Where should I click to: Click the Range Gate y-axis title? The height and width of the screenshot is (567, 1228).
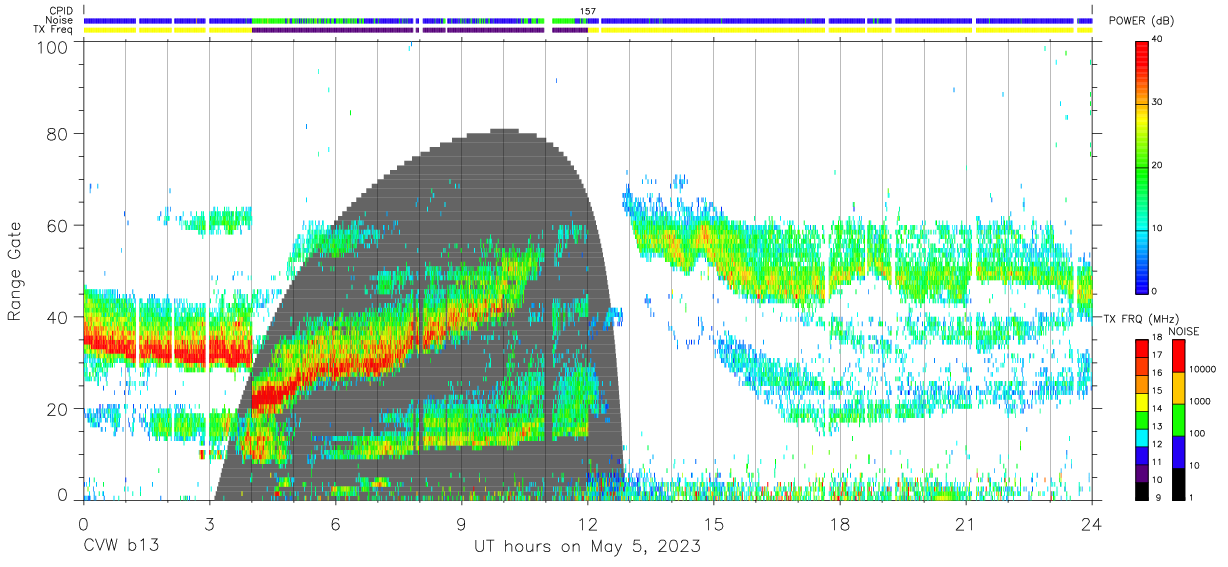click(x=16, y=272)
